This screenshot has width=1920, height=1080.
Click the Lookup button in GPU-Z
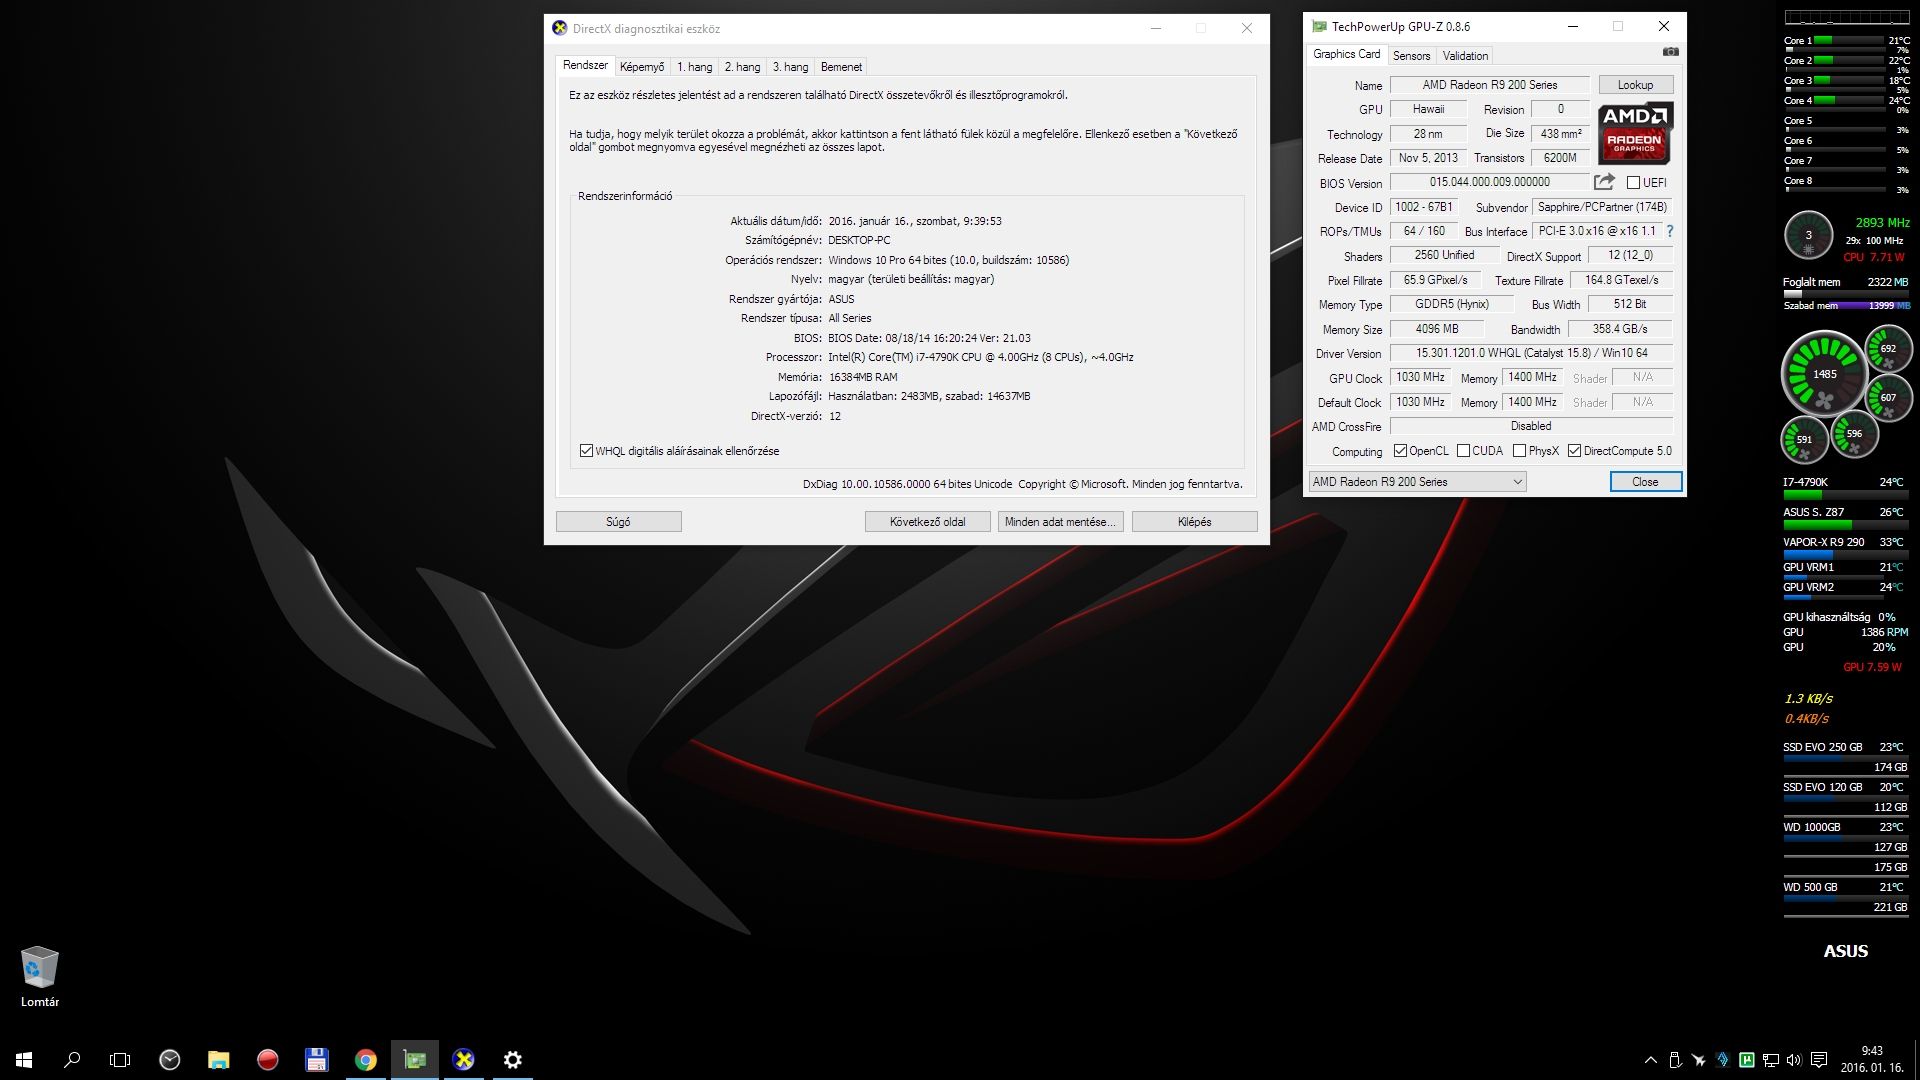pyautogui.click(x=1635, y=85)
